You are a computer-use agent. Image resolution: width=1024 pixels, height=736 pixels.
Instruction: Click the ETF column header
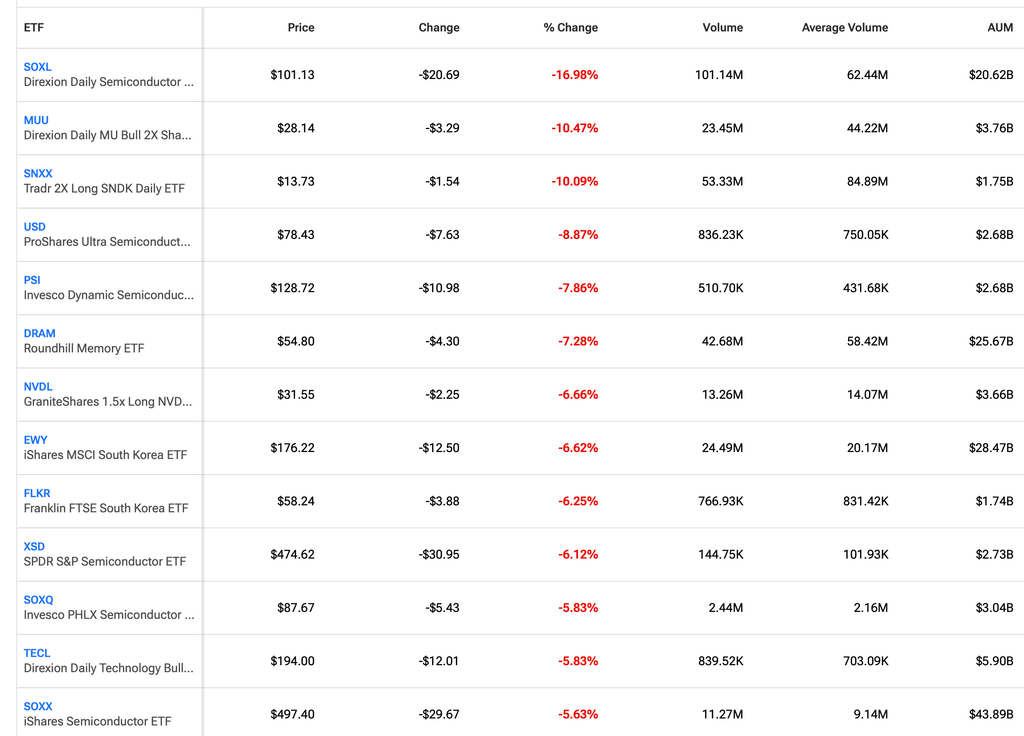click(34, 27)
